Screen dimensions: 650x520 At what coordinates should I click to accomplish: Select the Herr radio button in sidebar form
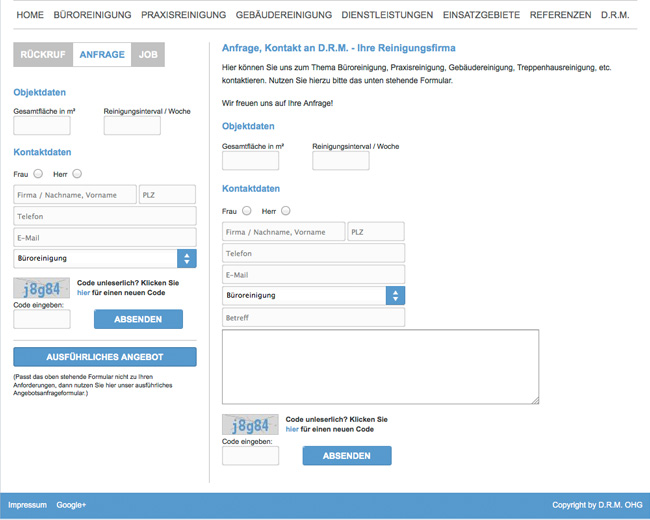(x=77, y=174)
